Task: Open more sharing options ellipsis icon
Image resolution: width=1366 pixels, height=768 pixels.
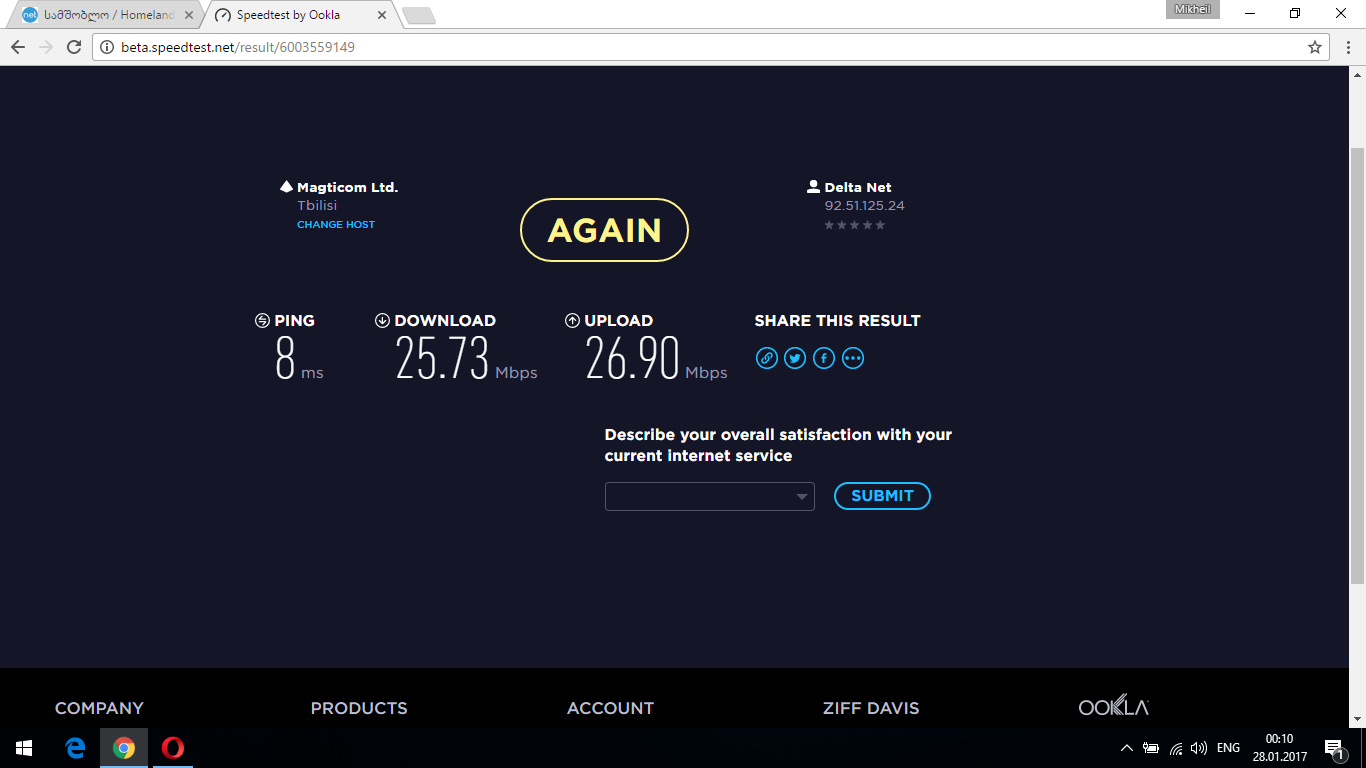Action: tap(853, 358)
